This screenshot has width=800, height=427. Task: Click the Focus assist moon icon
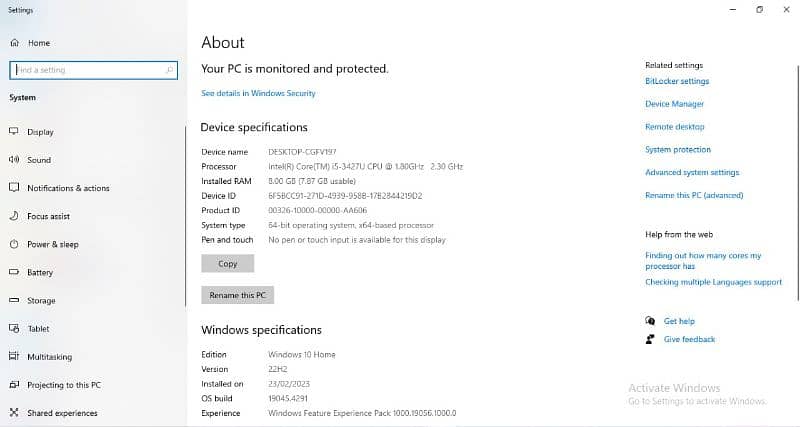(14, 216)
